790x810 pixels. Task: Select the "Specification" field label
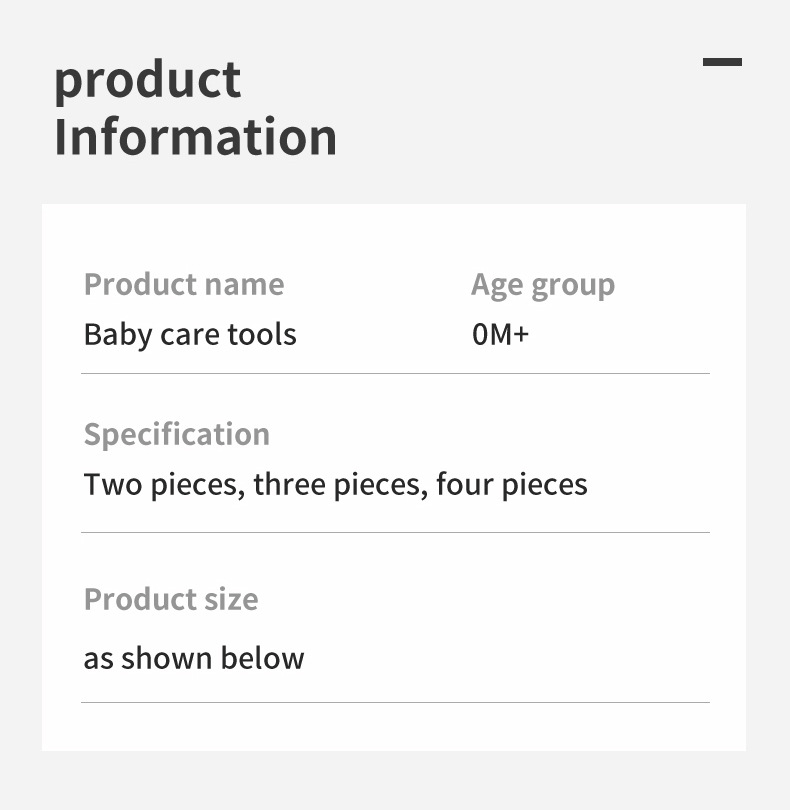tap(177, 435)
